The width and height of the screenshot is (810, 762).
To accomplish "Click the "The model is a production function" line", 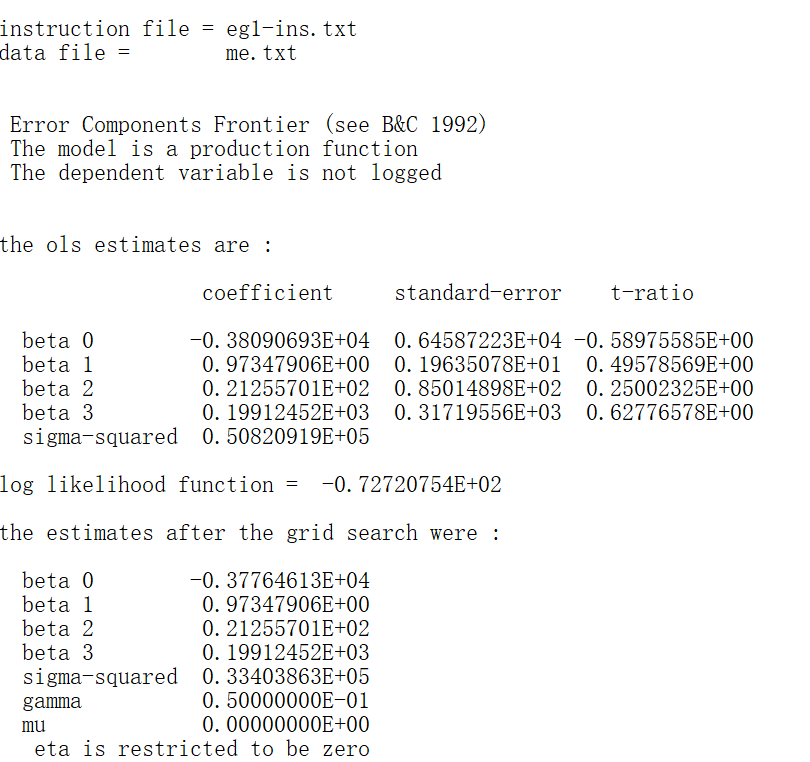I will coord(214,149).
